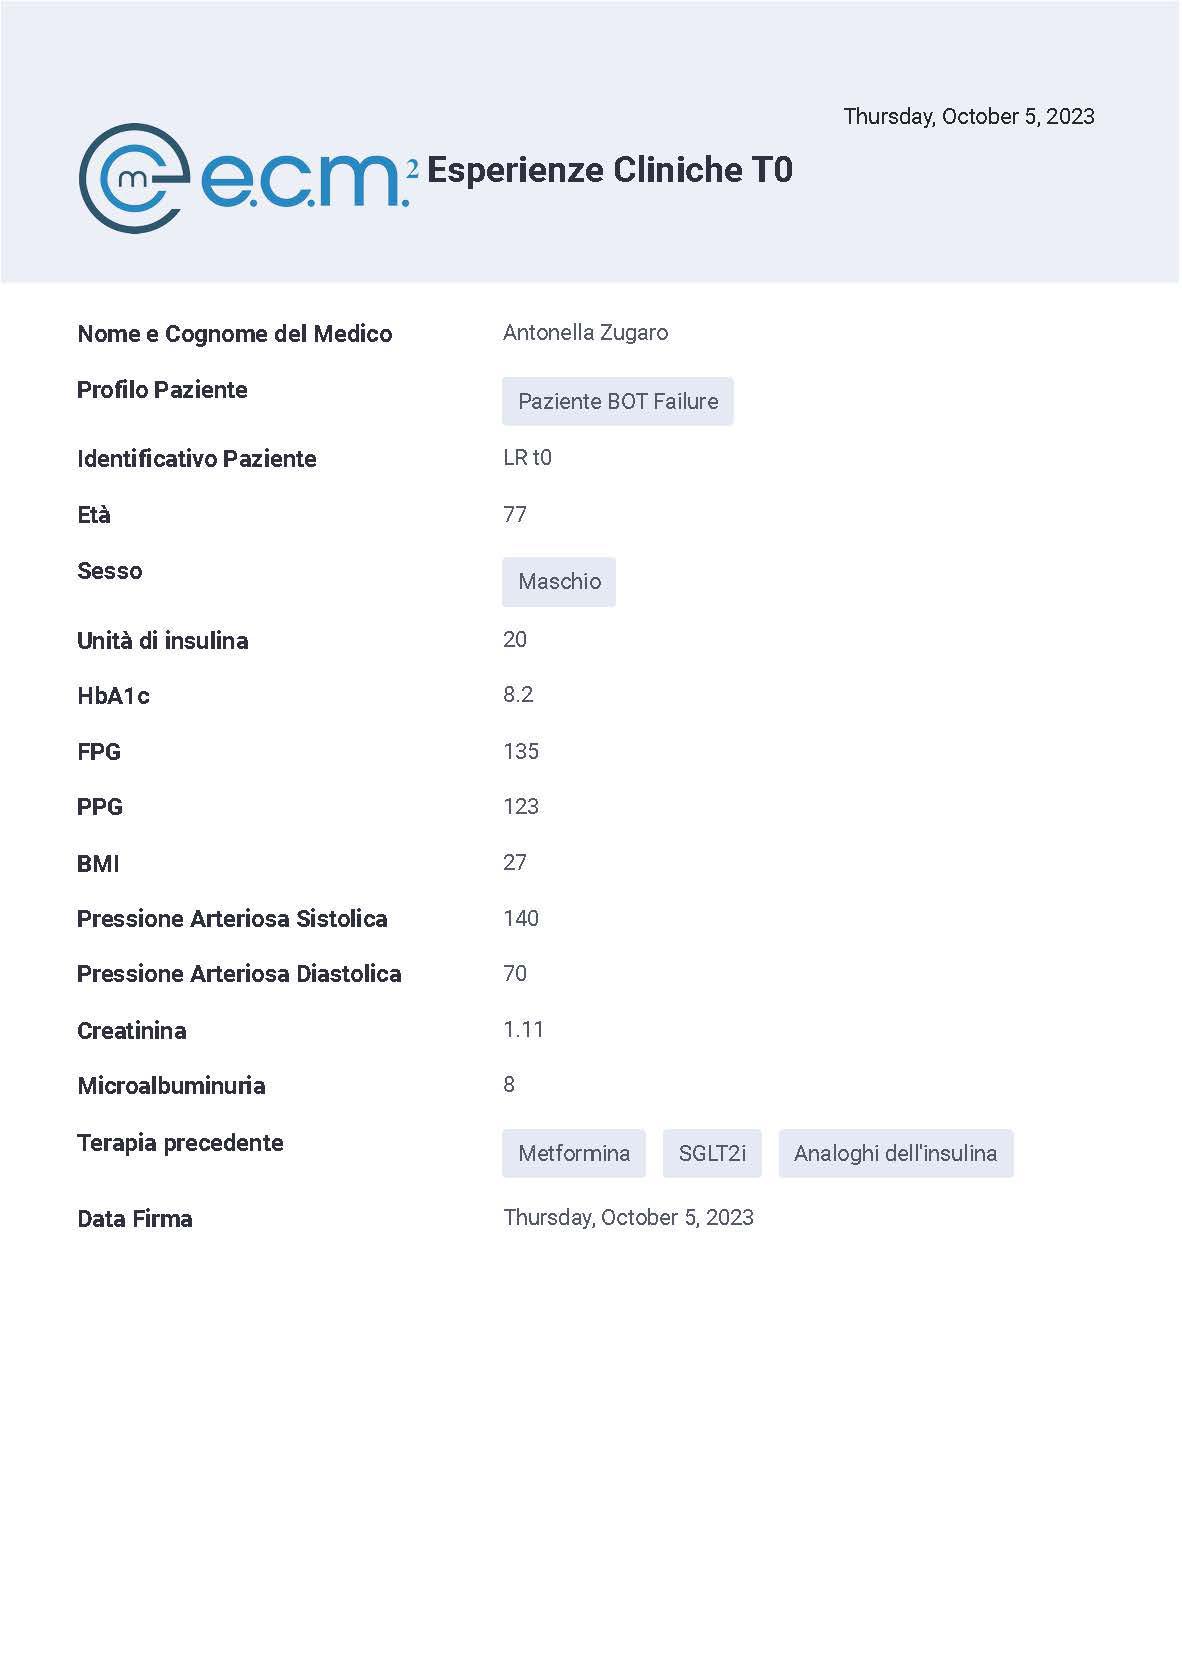Image resolution: width=1182 pixels, height=1673 pixels.
Task: Click the systolic pressure value 140
Action: (521, 918)
